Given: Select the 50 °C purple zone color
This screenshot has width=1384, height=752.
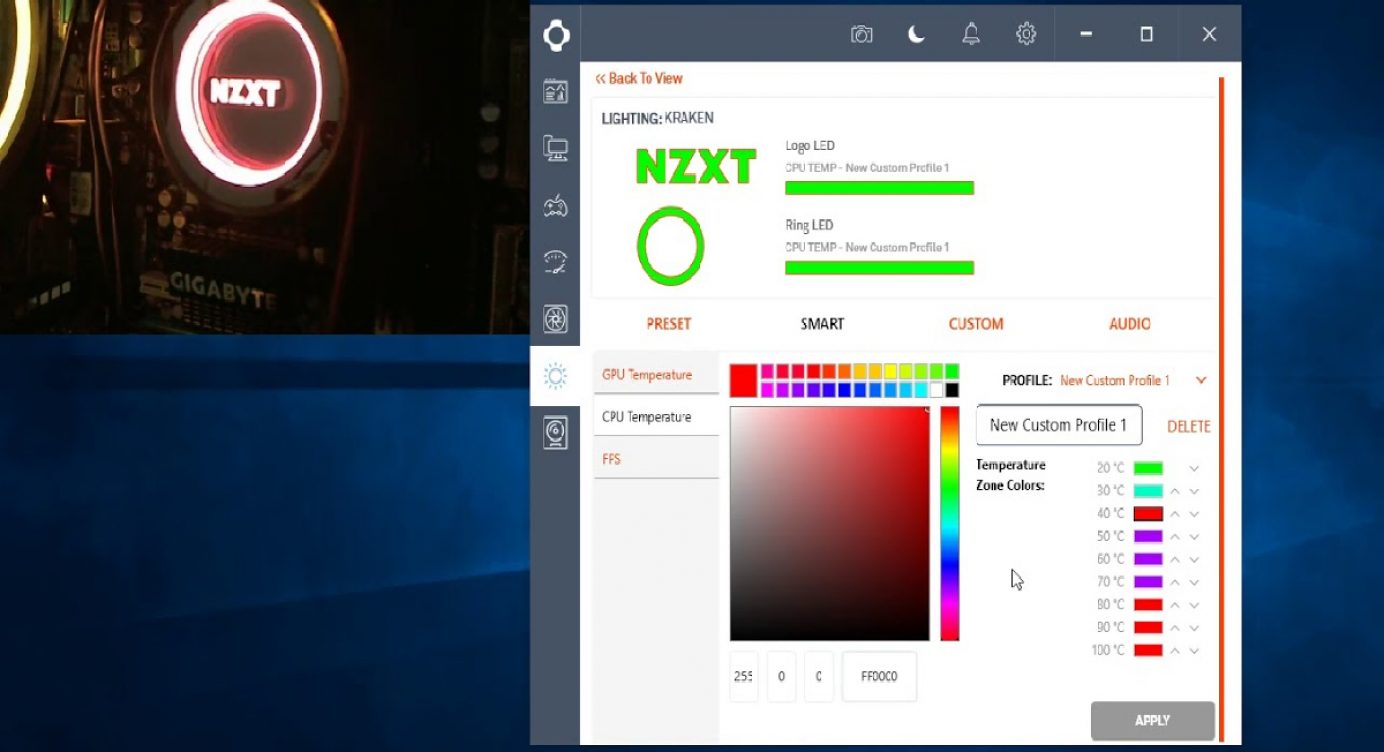Looking at the screenshot, I should tap(1148, 536).
